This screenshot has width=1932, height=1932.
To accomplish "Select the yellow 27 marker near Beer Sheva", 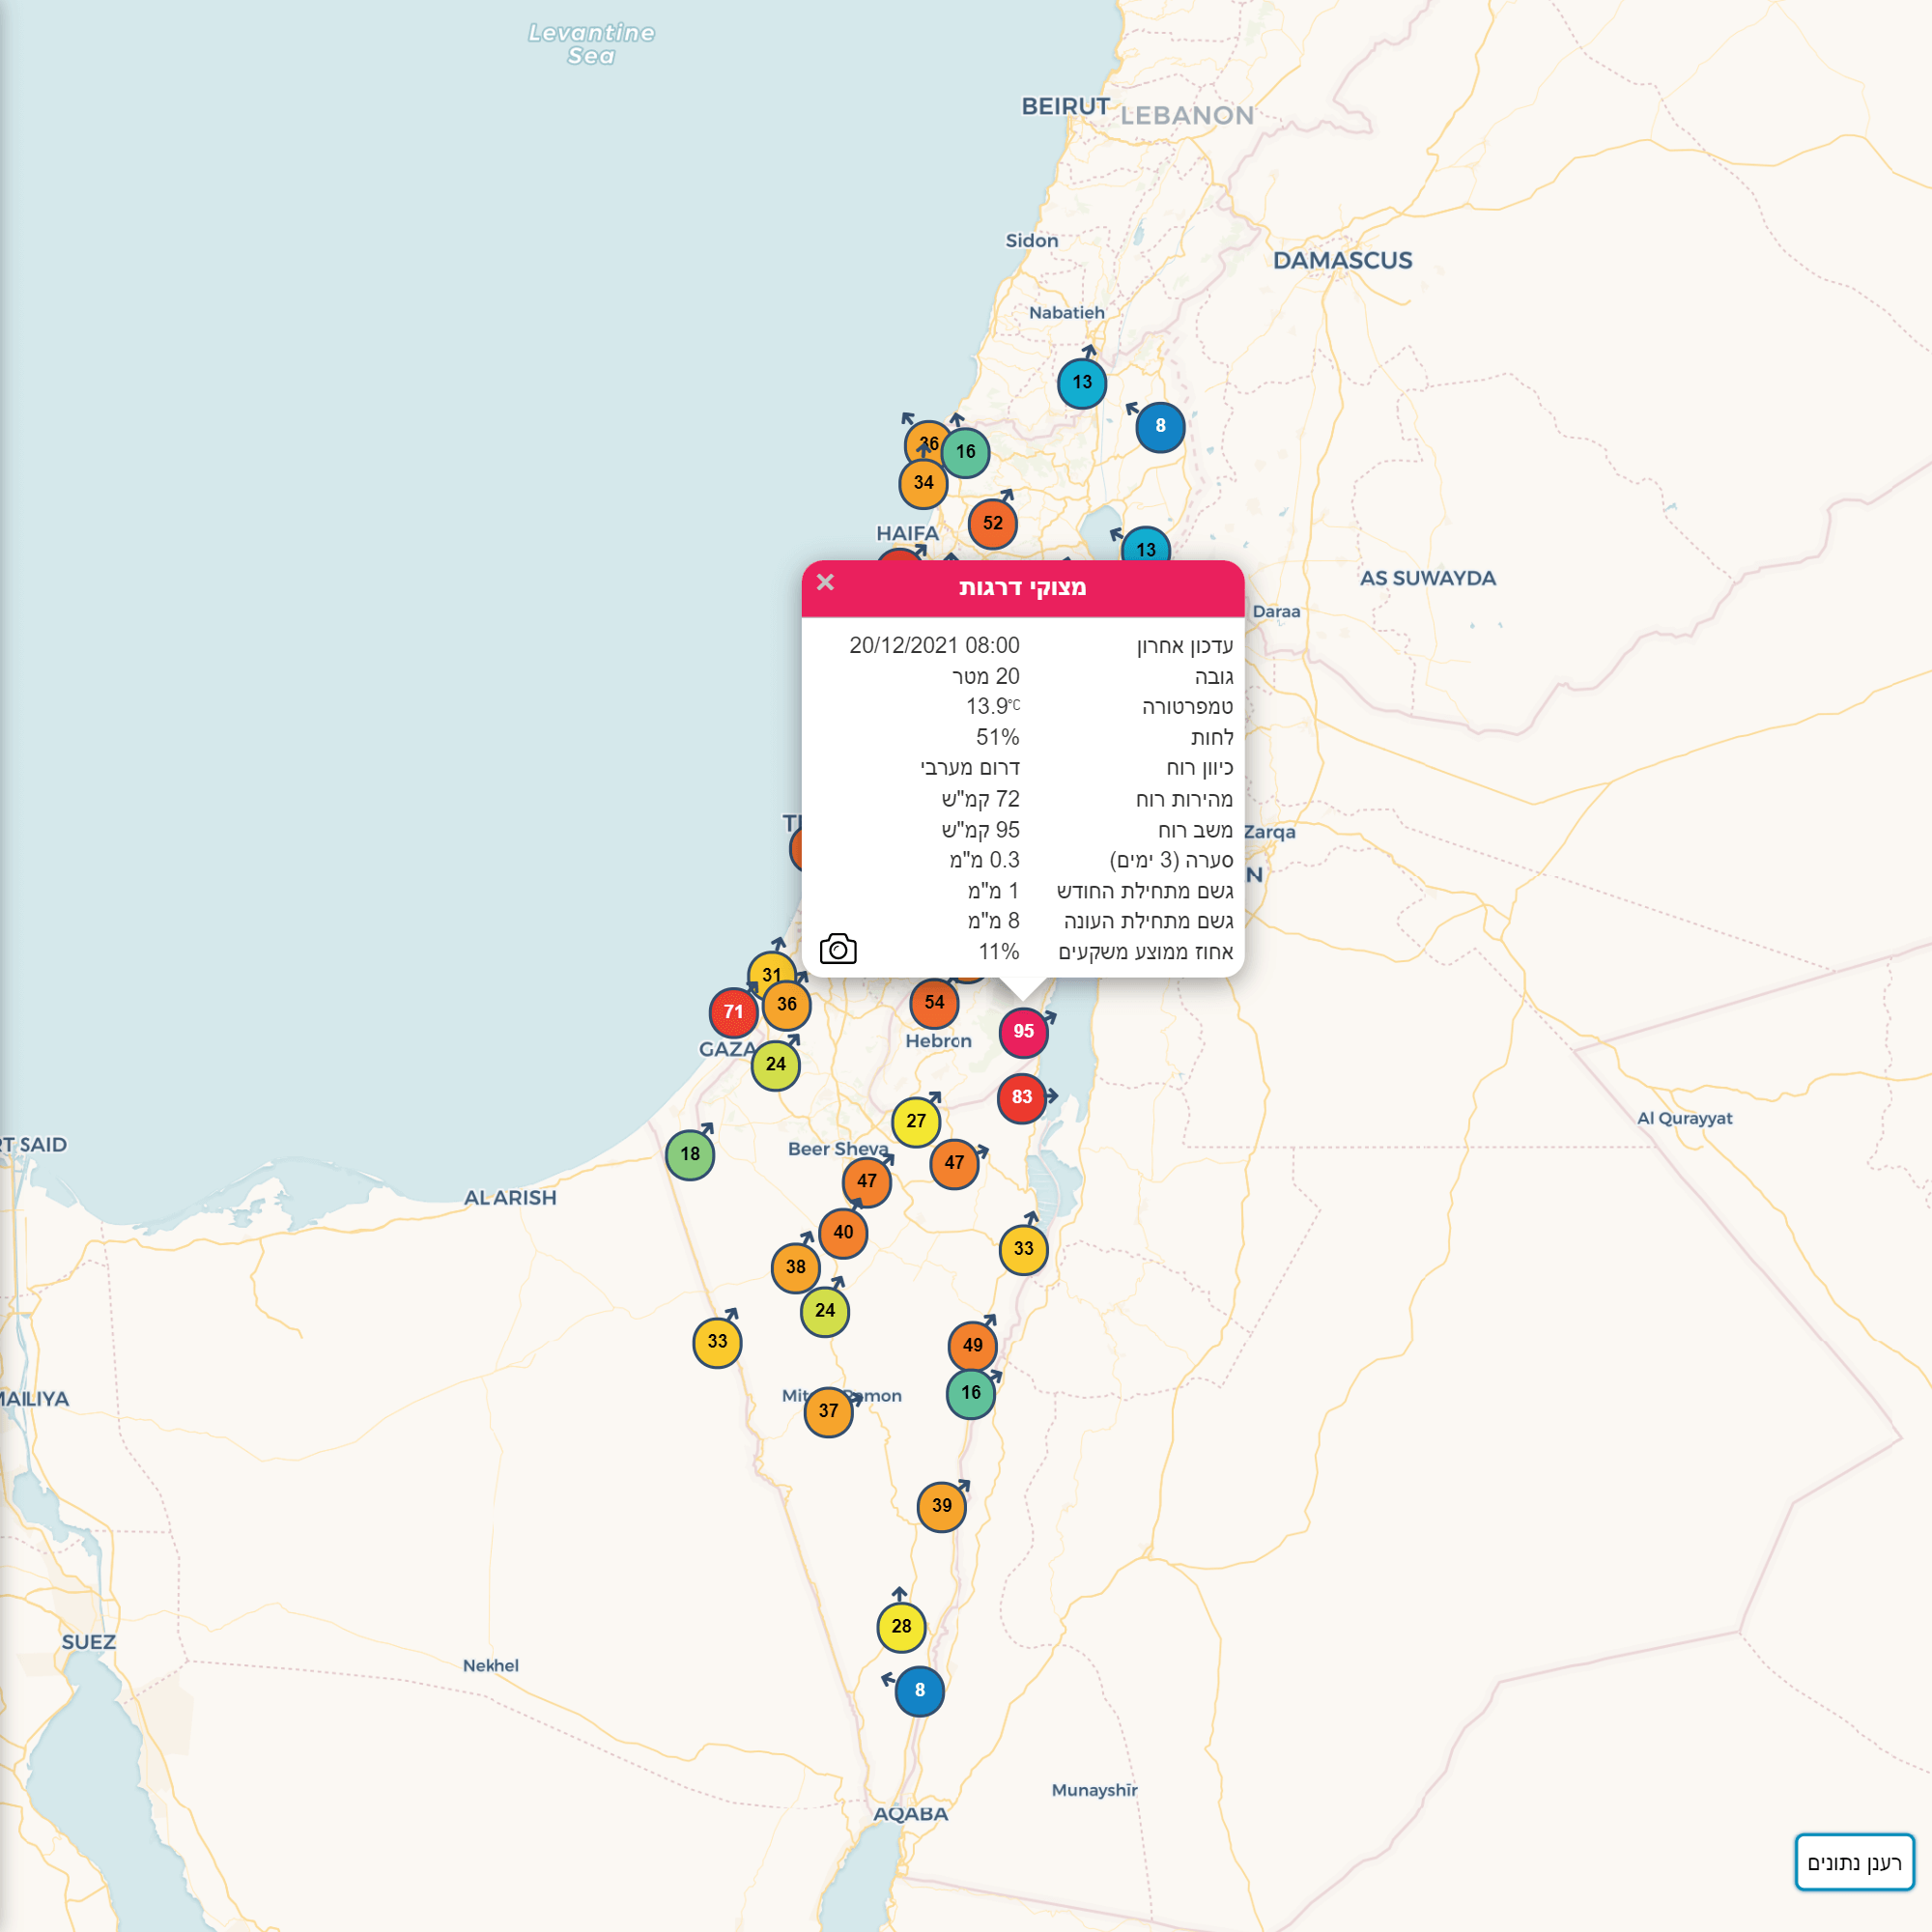I will coord(916,1122).
